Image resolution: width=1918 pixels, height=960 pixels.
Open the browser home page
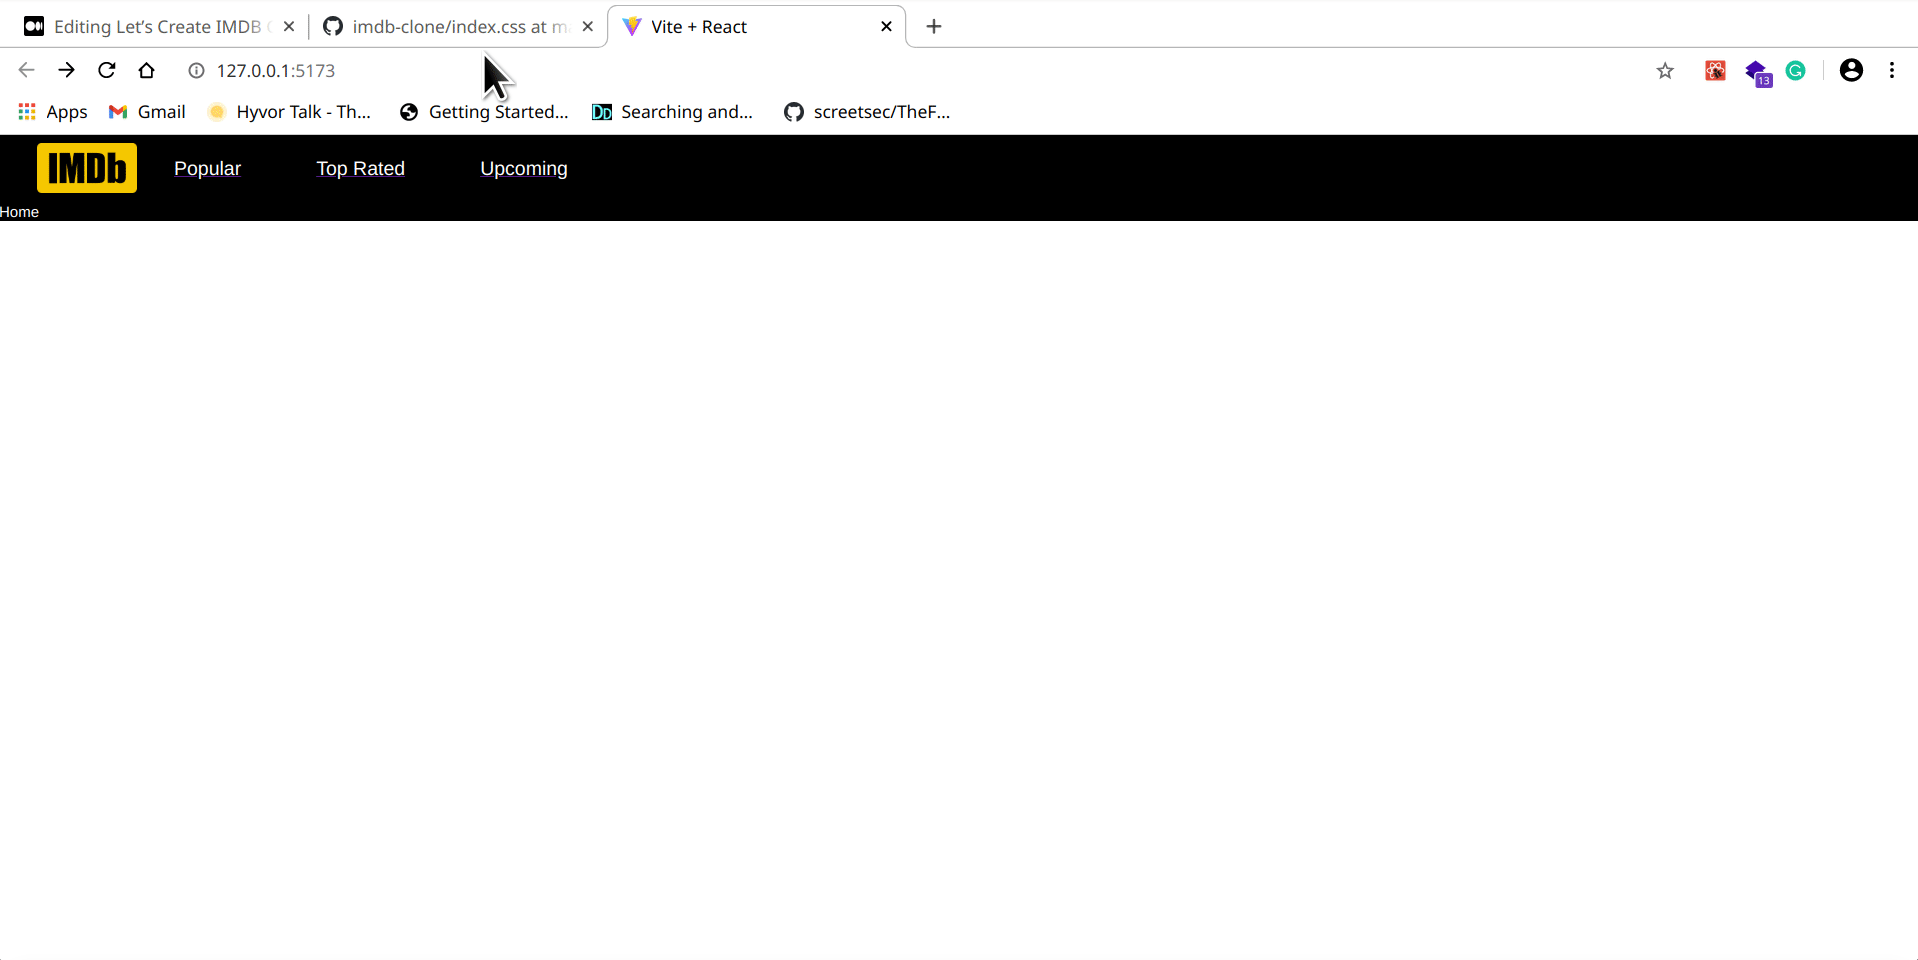point(147,70)
